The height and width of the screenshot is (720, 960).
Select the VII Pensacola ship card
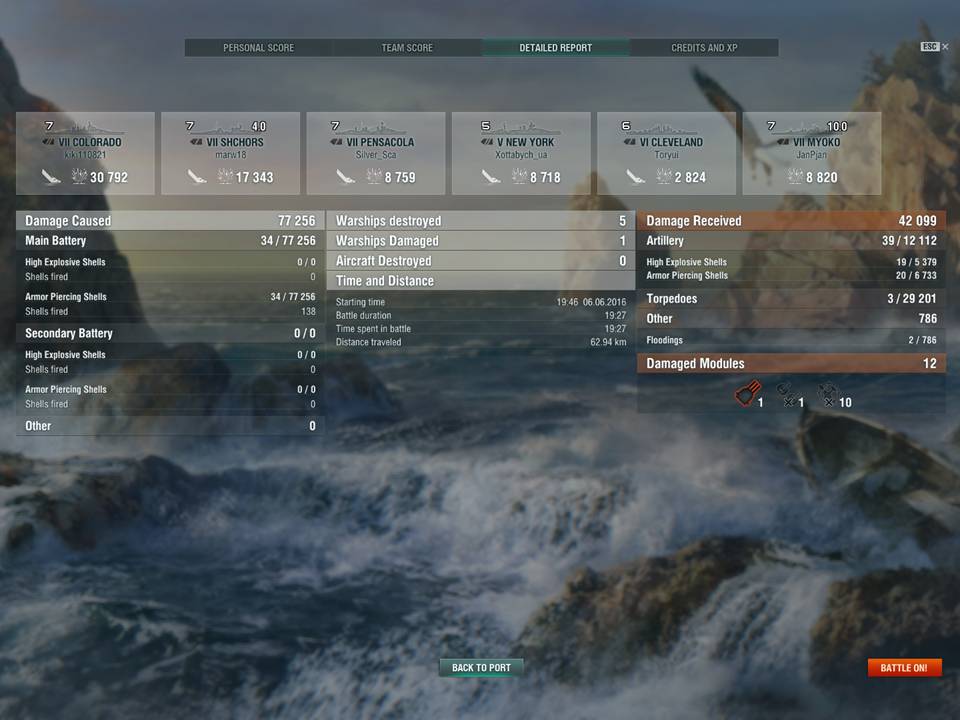[376, 153]
